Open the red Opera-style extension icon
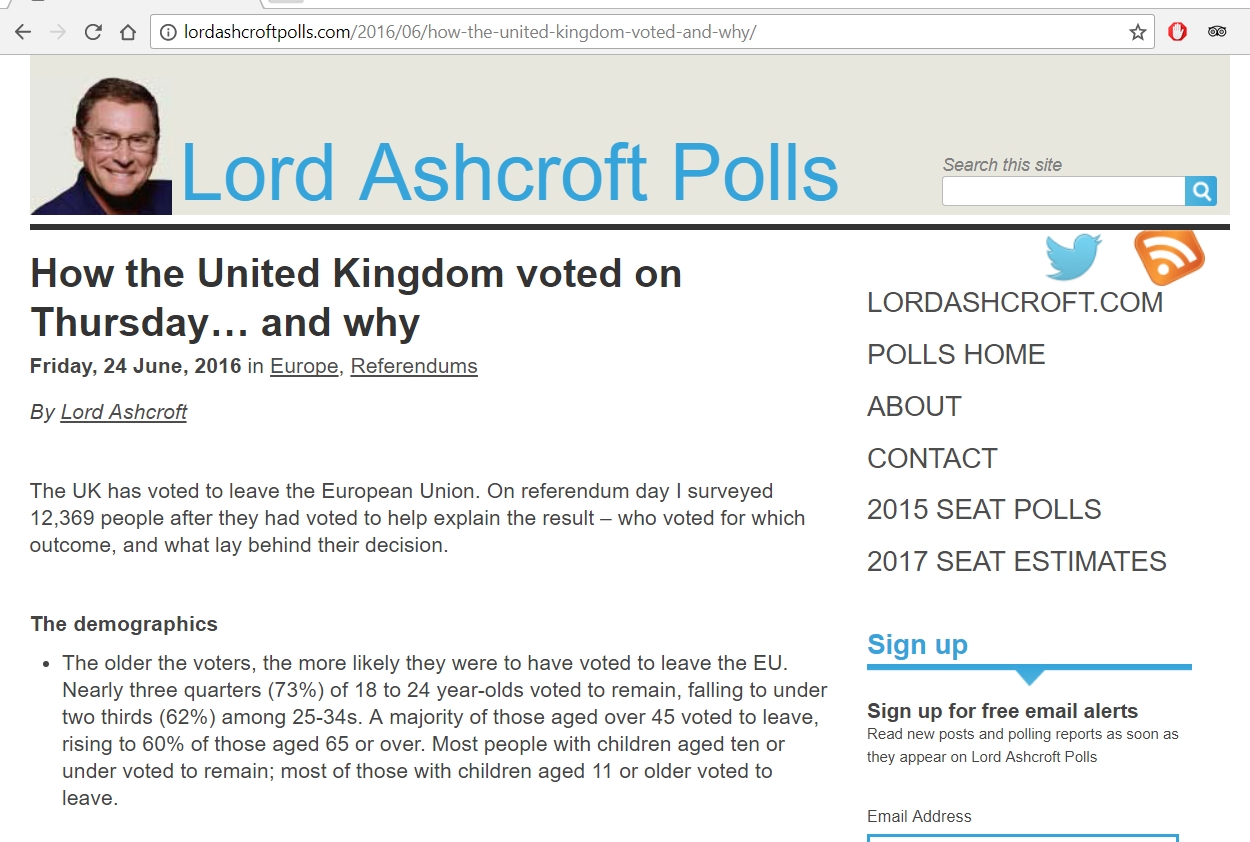Viewport: 1250px width, 842px height. (1178, 32)
